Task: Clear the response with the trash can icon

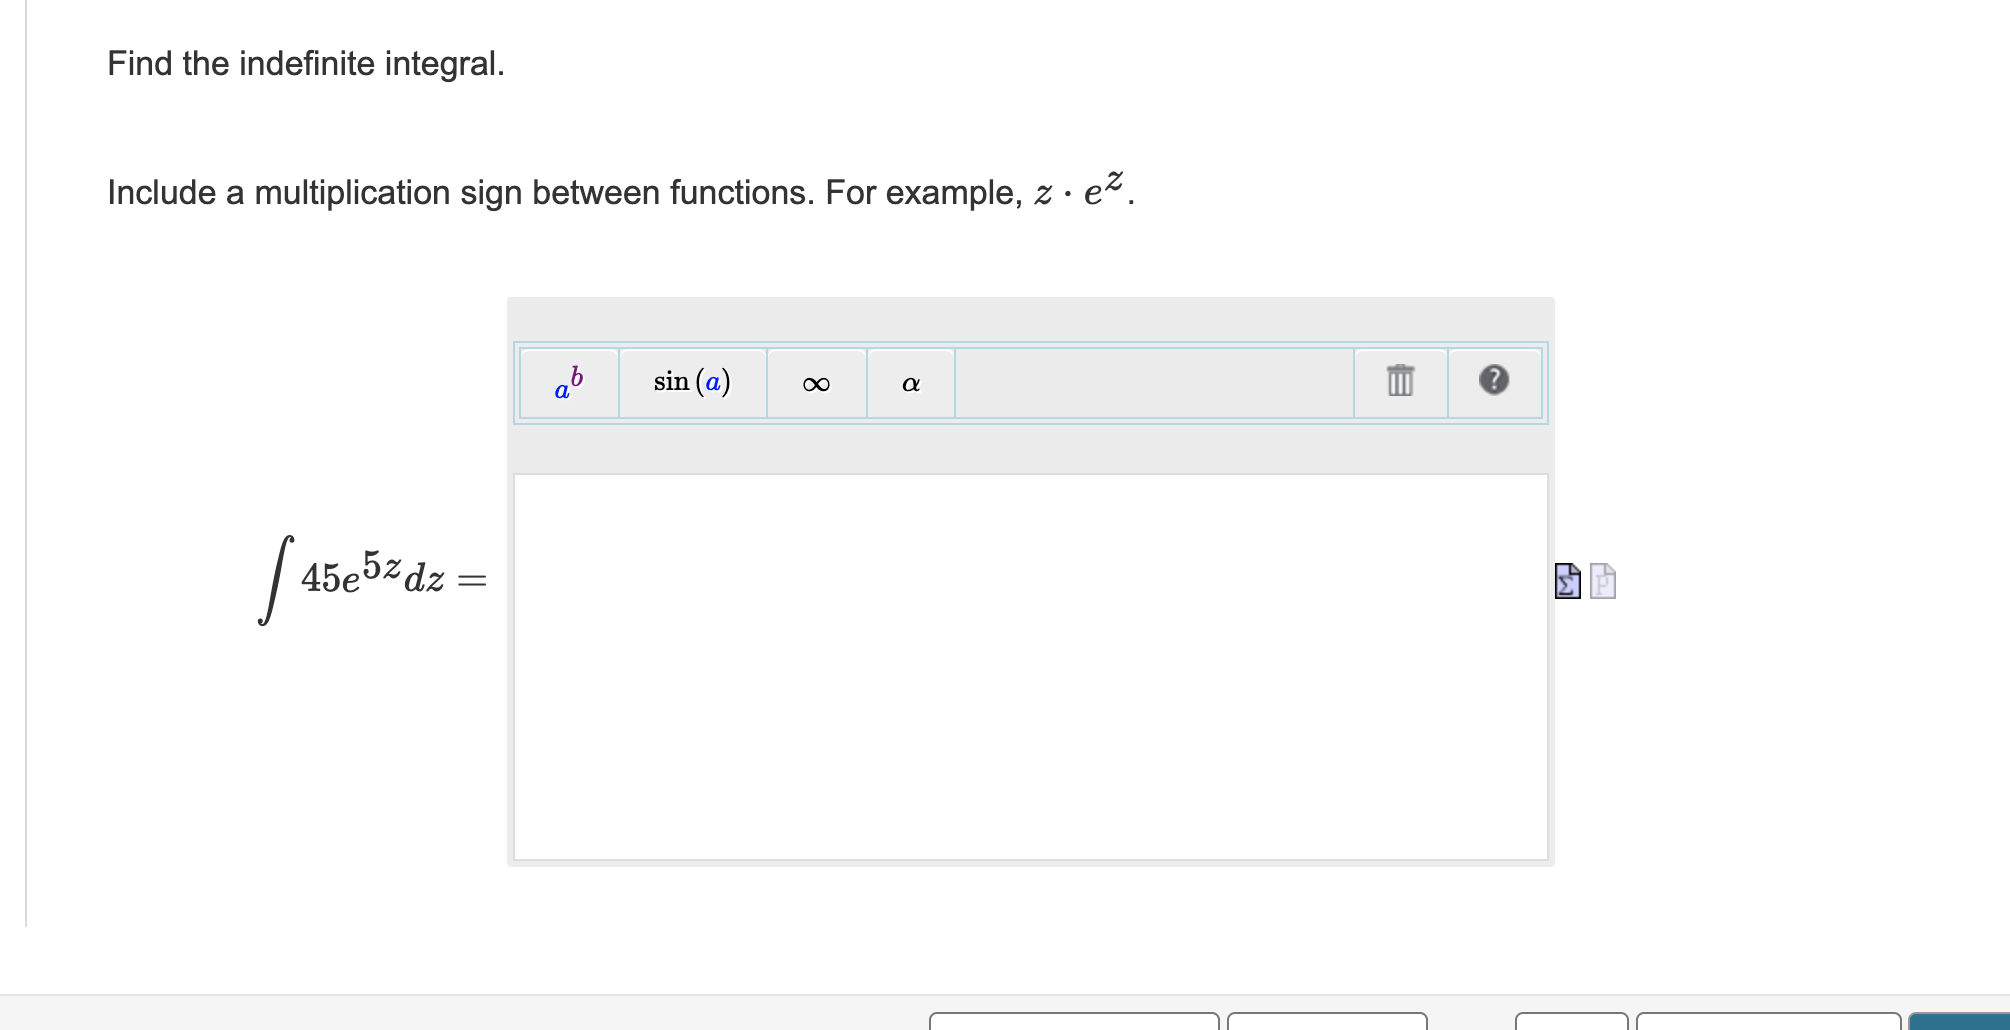Action: pos(1399,382)
